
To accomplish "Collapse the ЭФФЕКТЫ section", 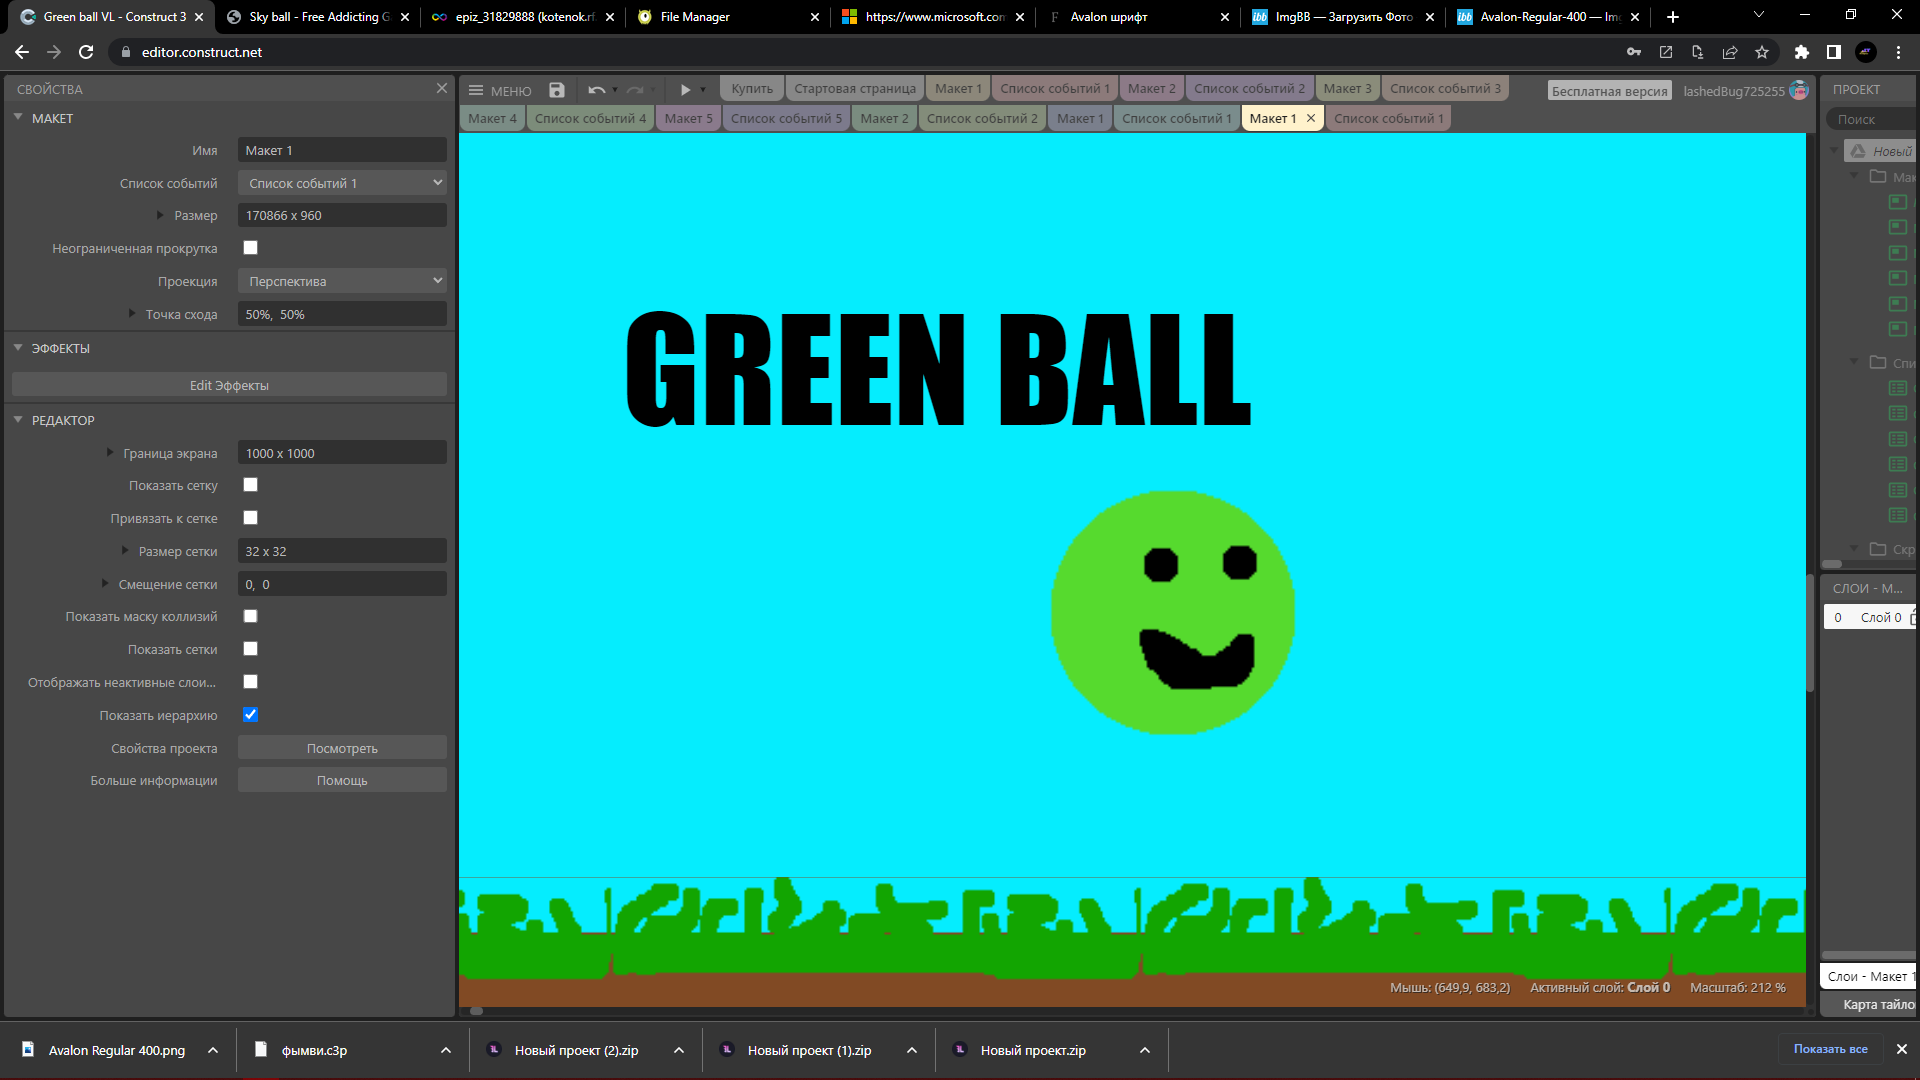I will [x=18, y=348].
